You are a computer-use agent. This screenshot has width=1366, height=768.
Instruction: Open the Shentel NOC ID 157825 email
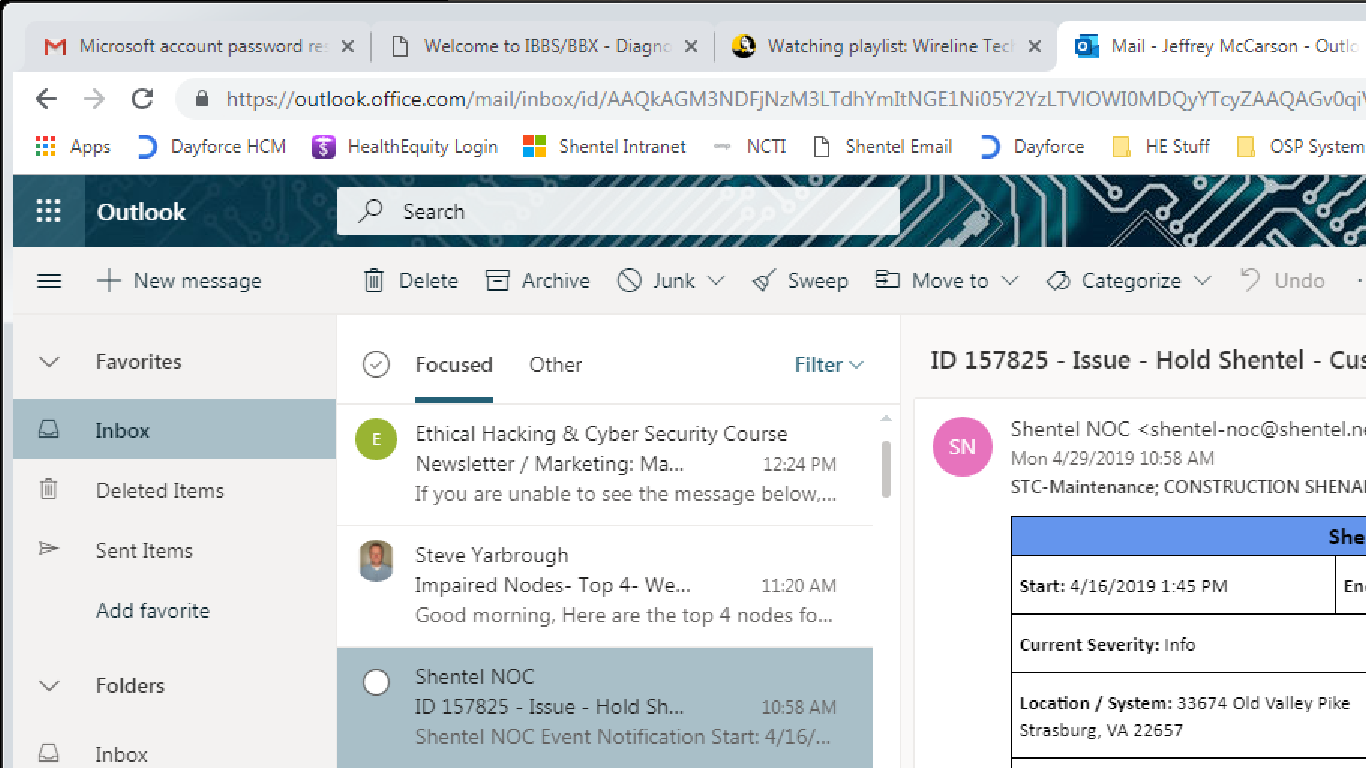pos(605,707)
